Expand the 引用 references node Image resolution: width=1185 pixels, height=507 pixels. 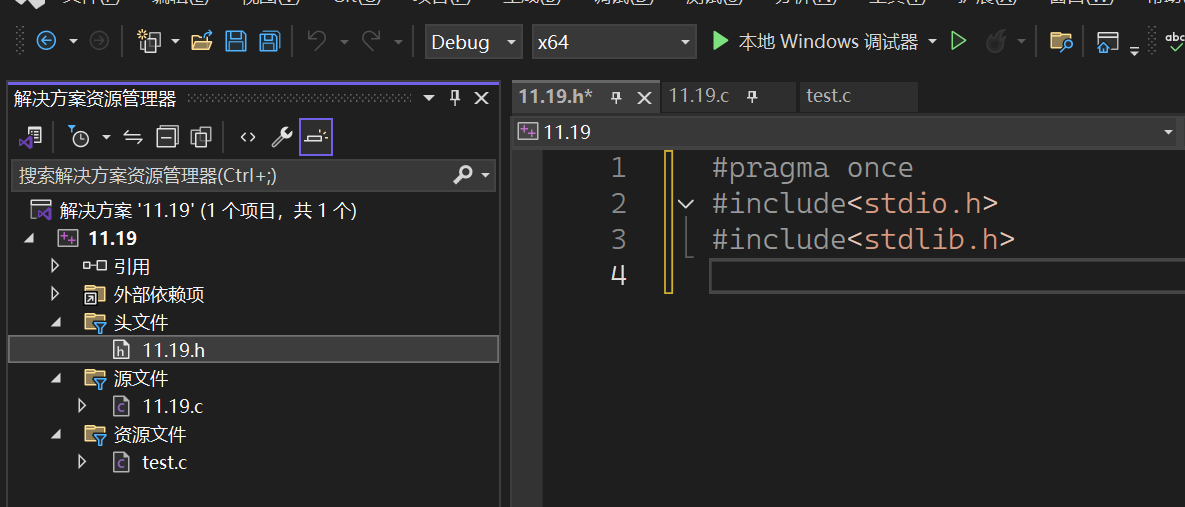tap(54, 266)
